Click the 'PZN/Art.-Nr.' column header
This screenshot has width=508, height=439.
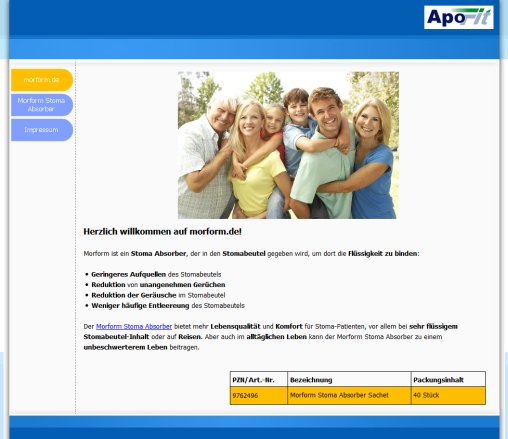259,379
